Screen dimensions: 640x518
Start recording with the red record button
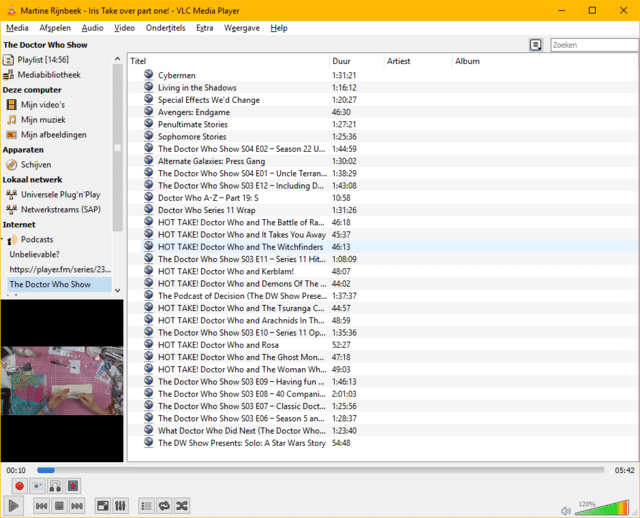[x=19, y=486]
